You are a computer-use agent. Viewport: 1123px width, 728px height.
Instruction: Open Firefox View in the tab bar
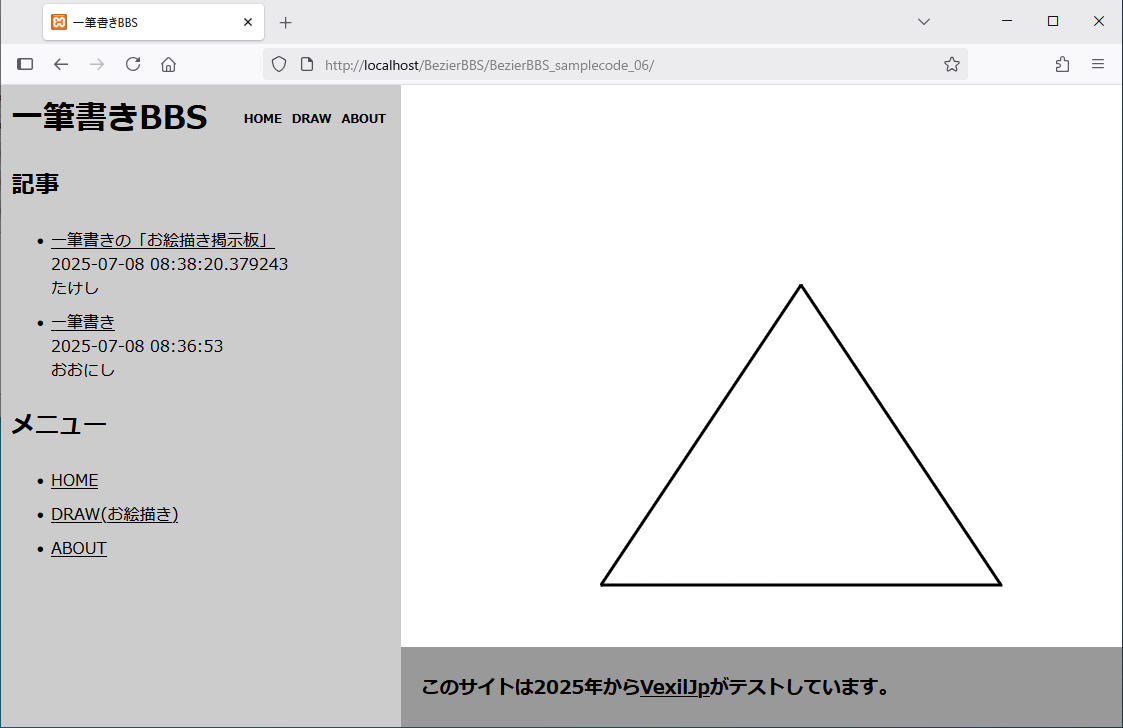tap(24, 63)
